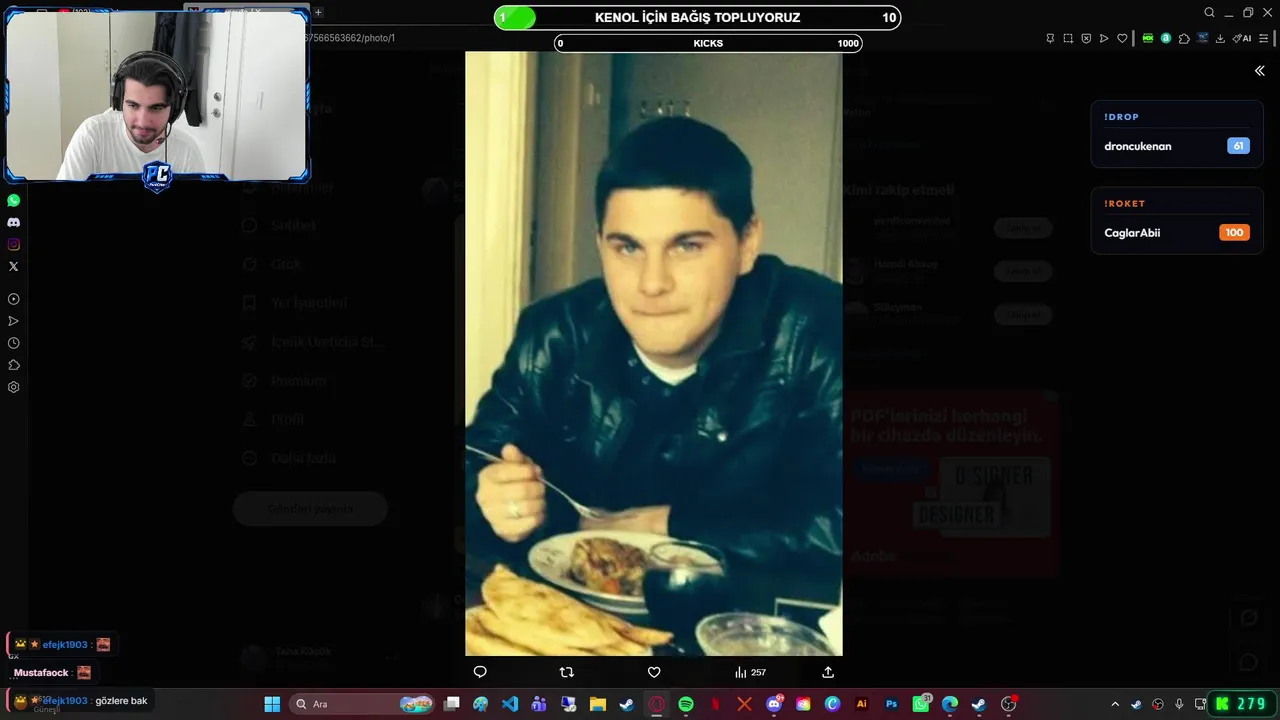Screen dimensions: 1280x720
Task: Click the KICKS progress bar
Action: click(x=708, y=43)
